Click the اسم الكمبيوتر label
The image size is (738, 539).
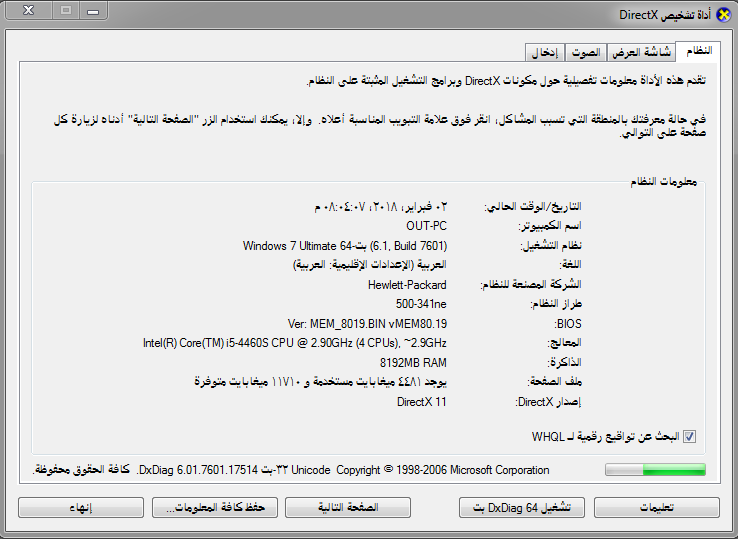pos(550,226)
